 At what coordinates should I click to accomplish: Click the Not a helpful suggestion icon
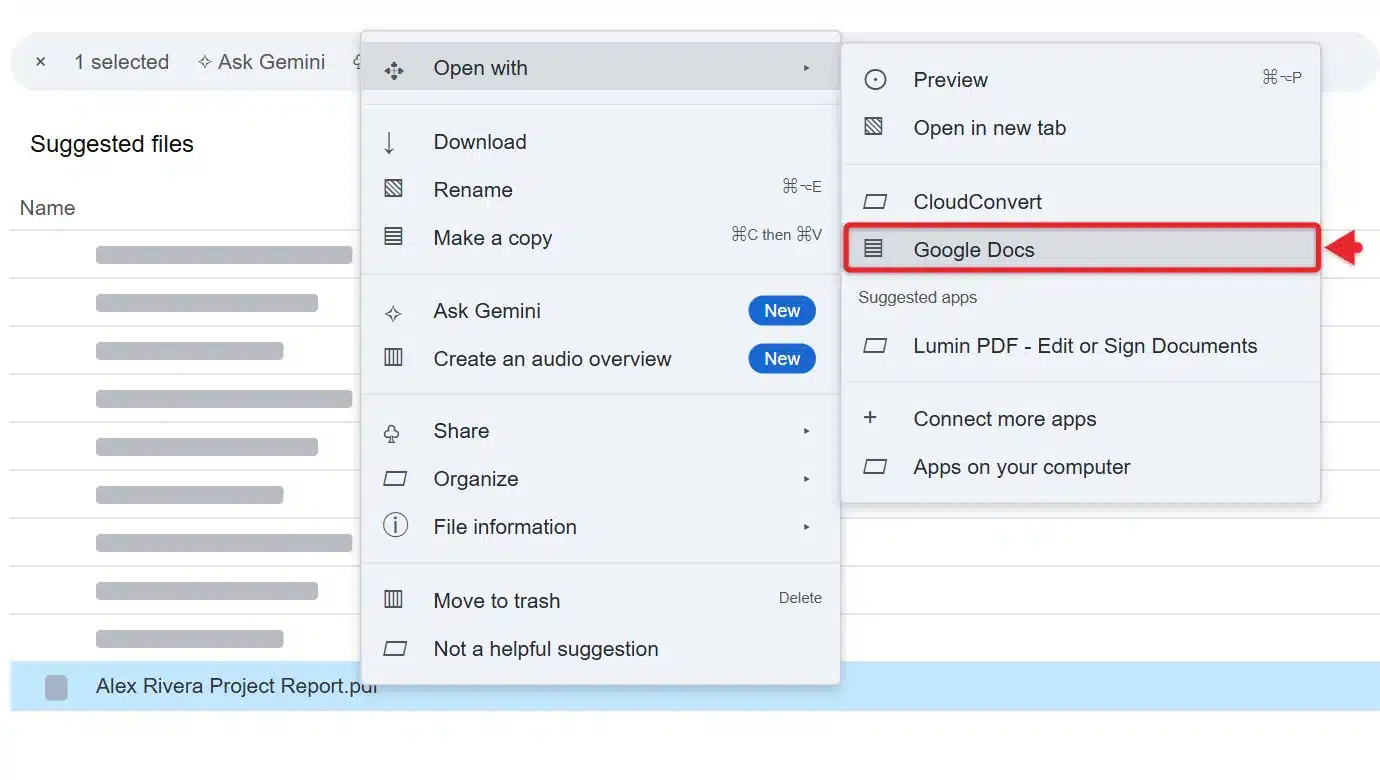[x=395, y=649]
